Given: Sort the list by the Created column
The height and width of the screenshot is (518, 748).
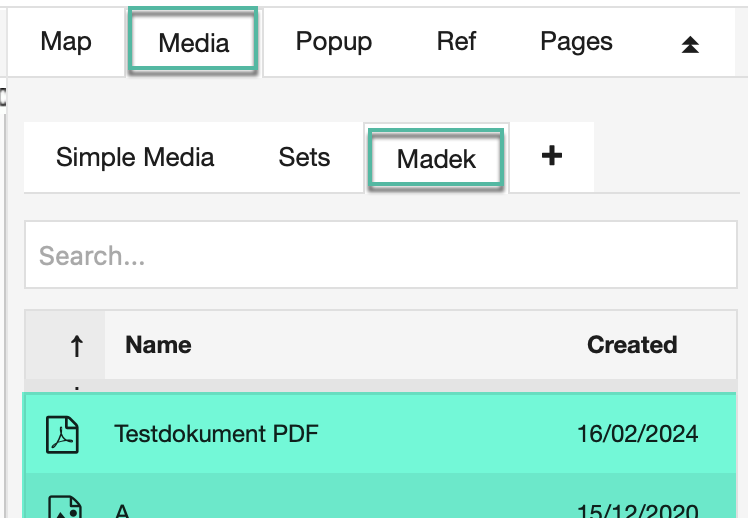Looking at the screenshot, I should 631,345.
